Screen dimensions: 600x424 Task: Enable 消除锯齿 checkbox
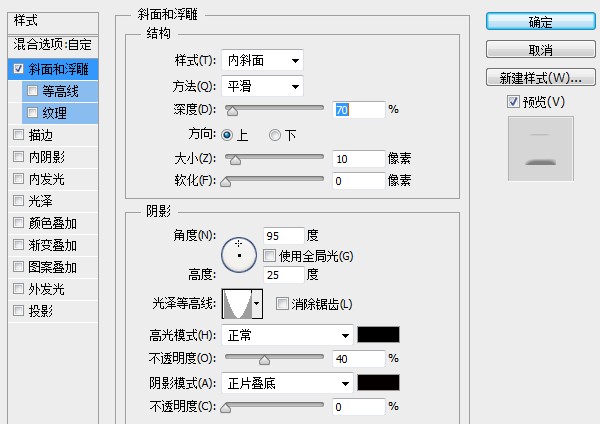click(x=282, y=304)
